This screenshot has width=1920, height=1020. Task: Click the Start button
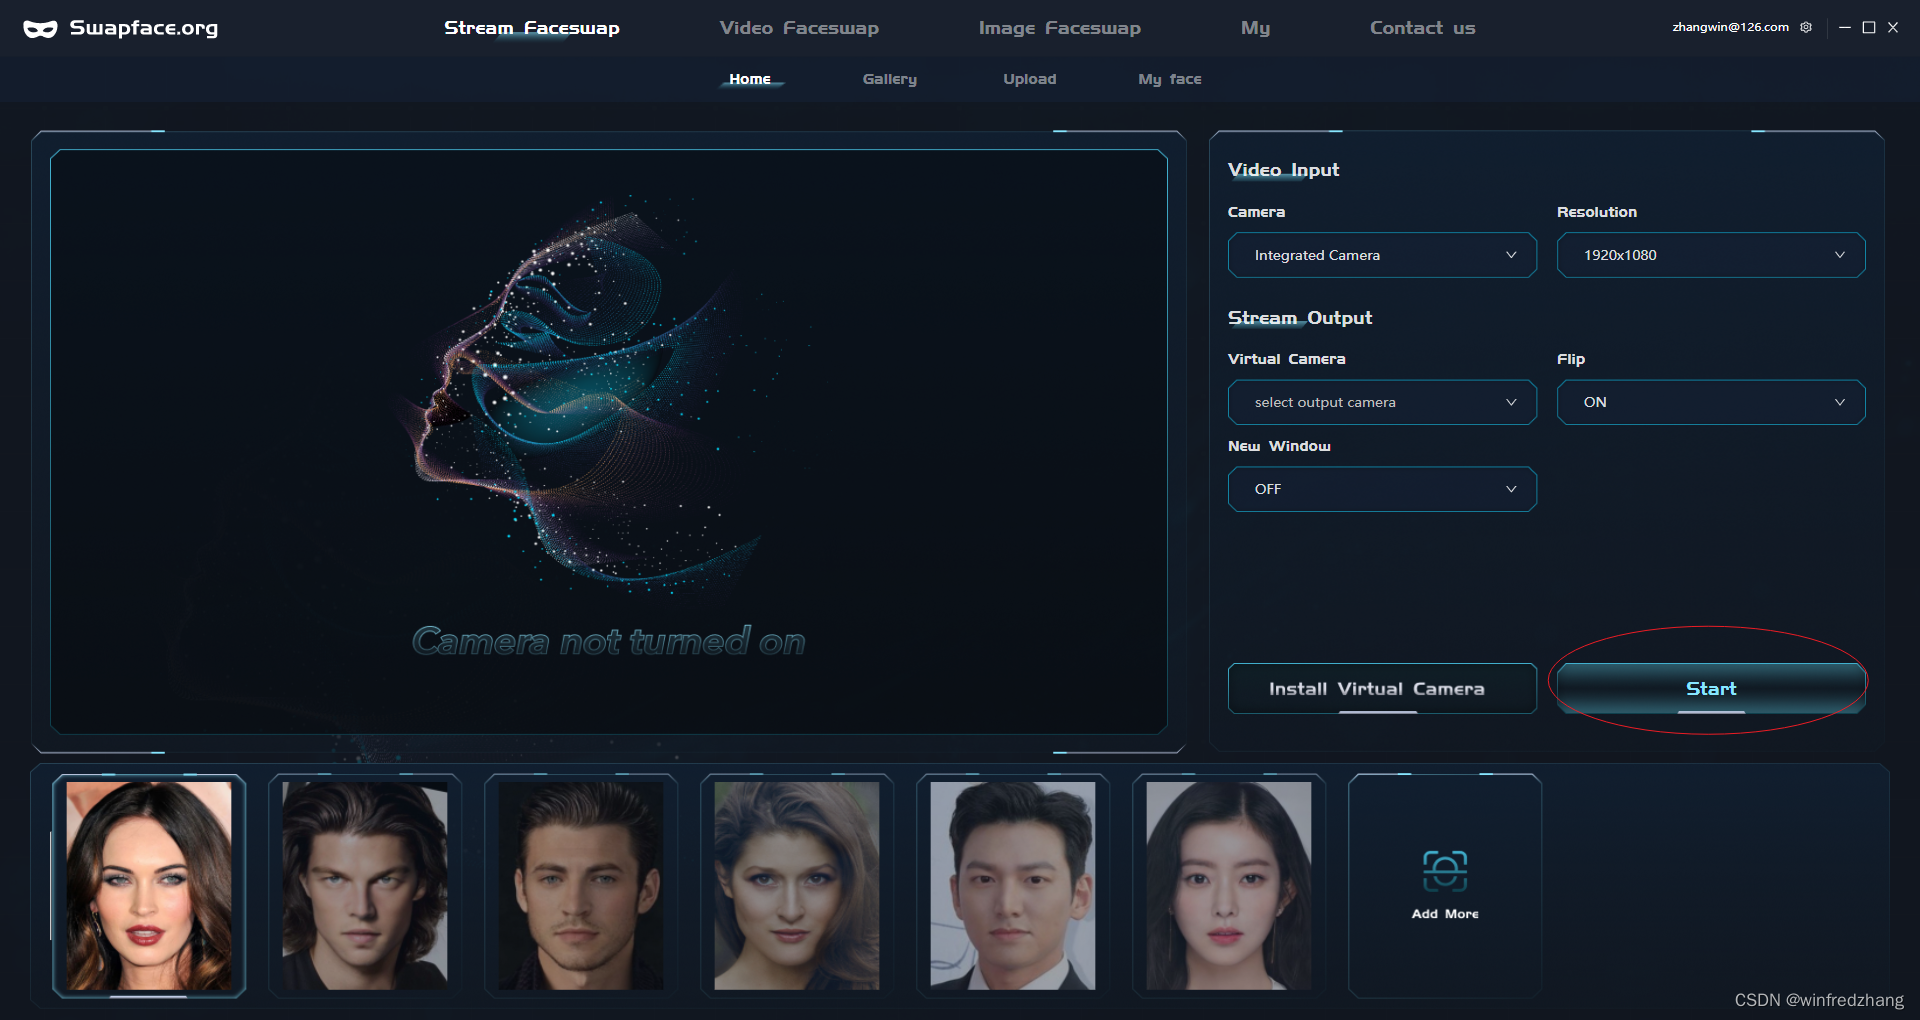click(1711, 688)
